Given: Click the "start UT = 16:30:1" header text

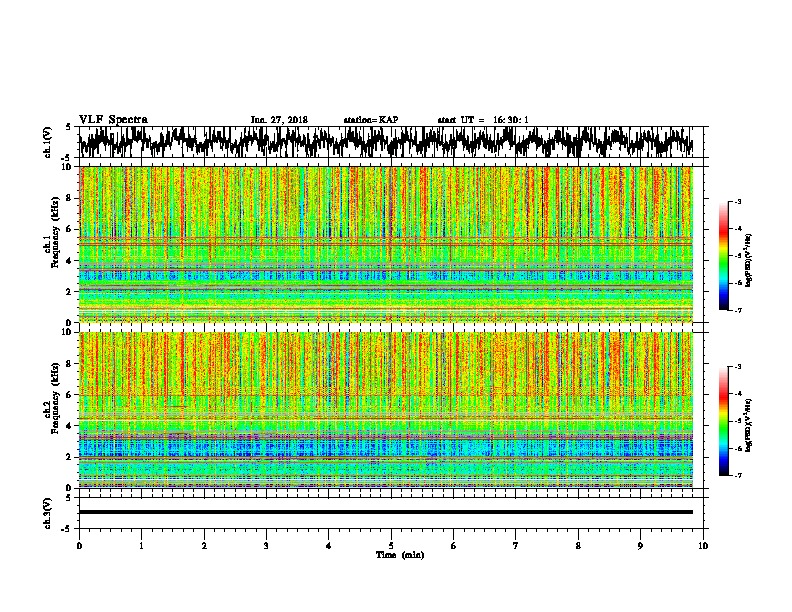Looking at the screenshot, I should (483, 120).
